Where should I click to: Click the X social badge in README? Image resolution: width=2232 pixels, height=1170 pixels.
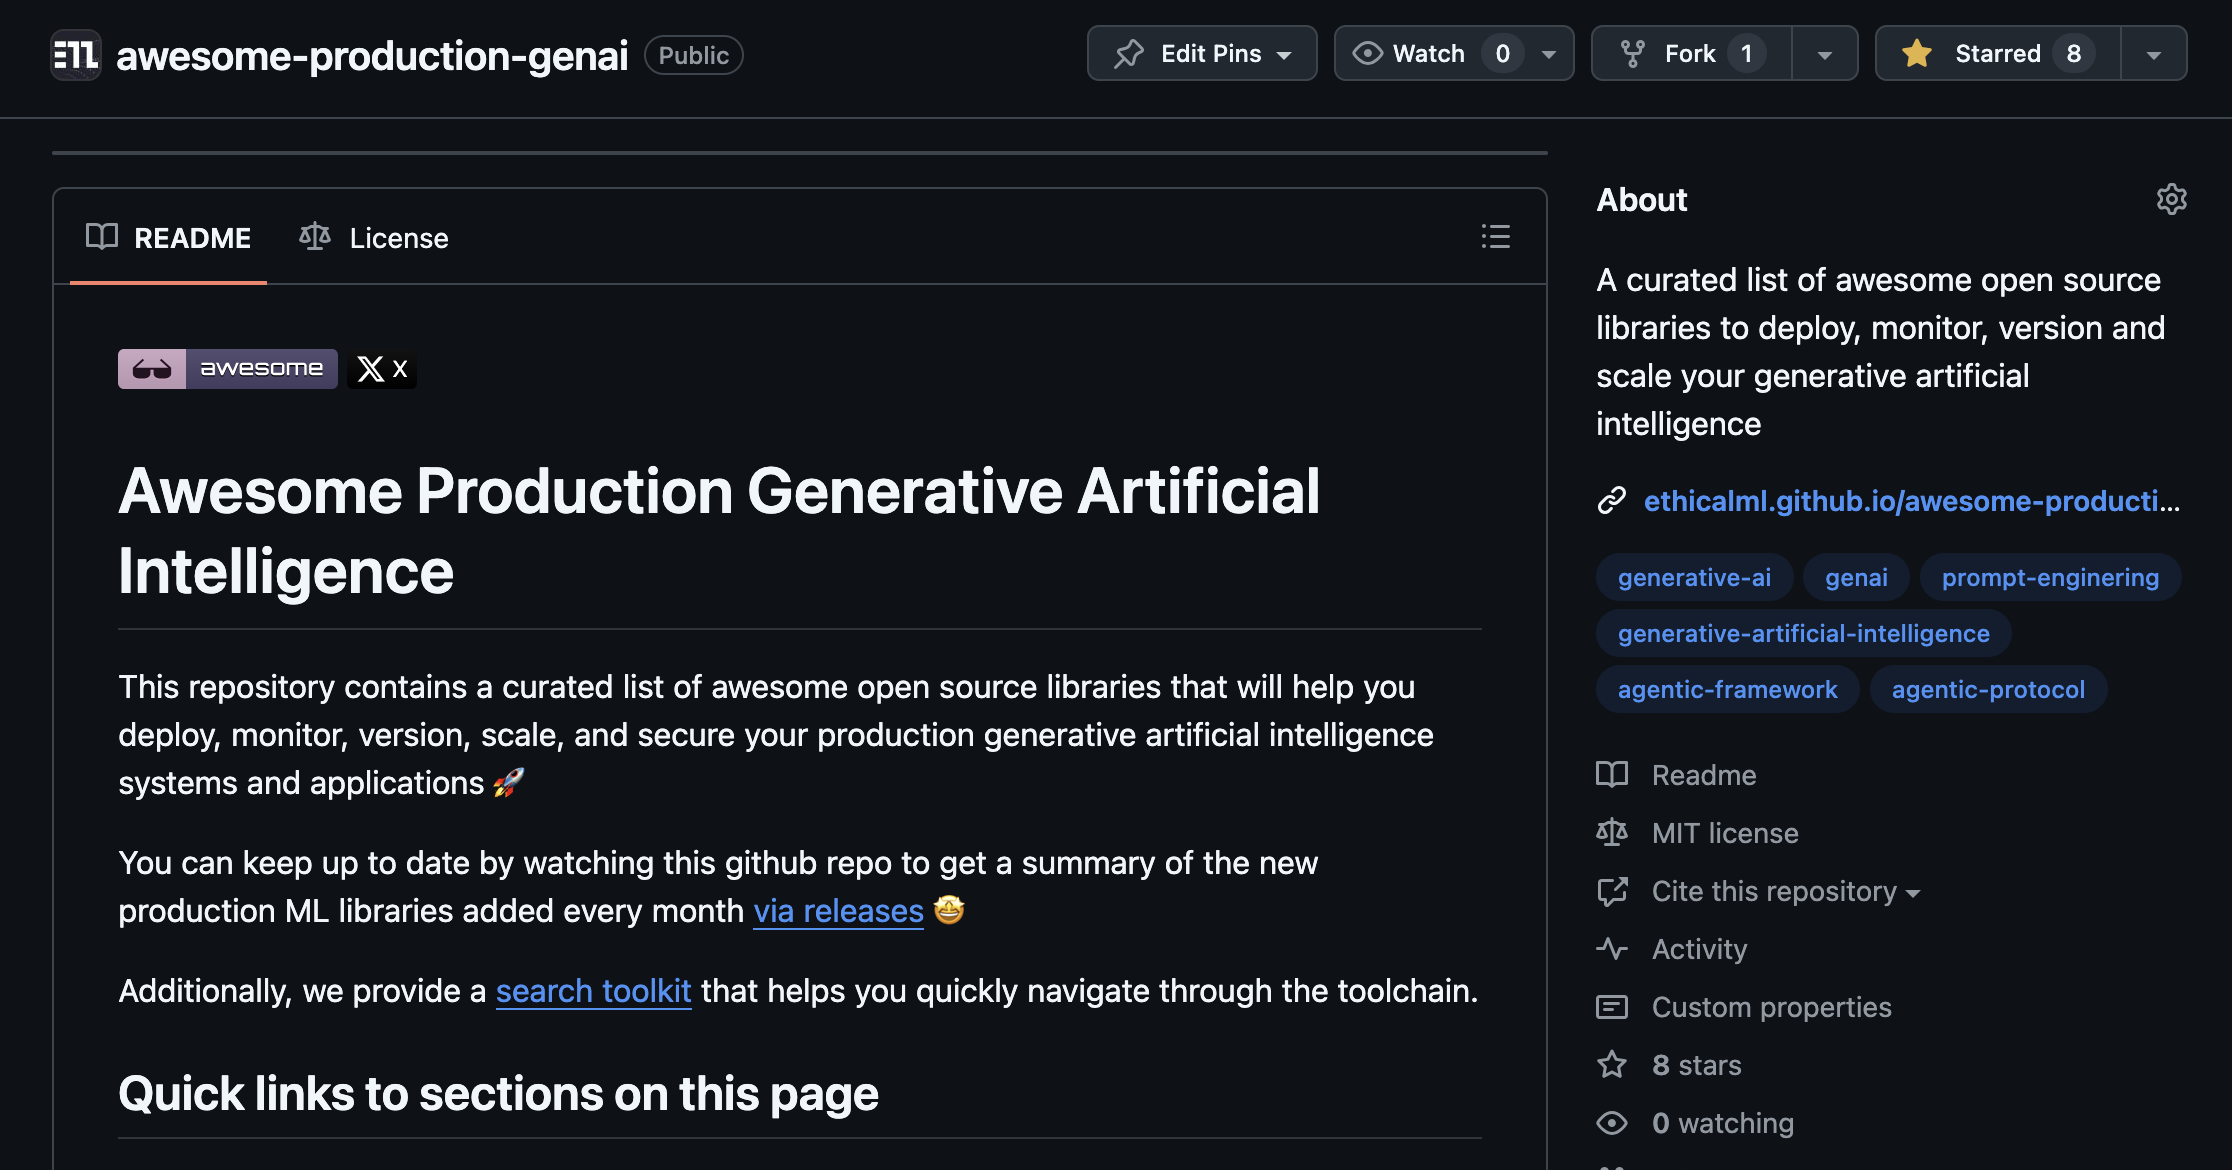(382, 369)
